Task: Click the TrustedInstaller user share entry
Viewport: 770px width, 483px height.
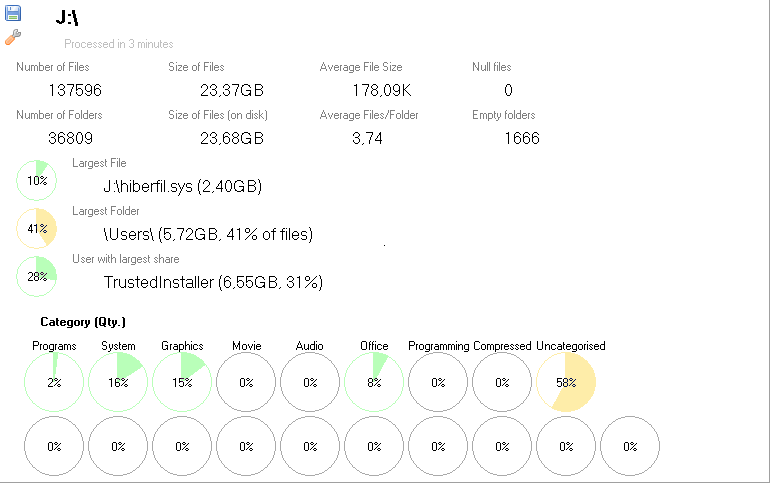Action: (213, 282)
